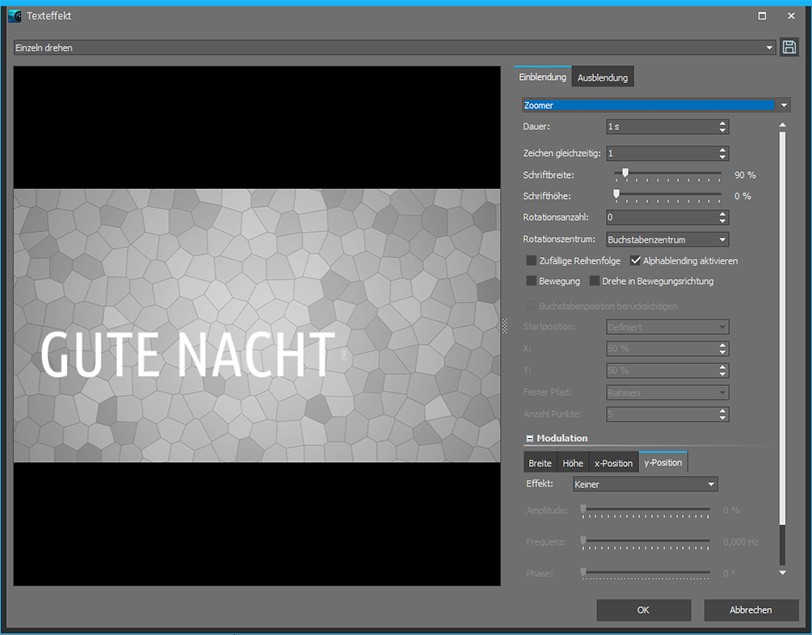Select the Breite modulation tab
Viewport: 812px width, 635px height.
(540, 463)
